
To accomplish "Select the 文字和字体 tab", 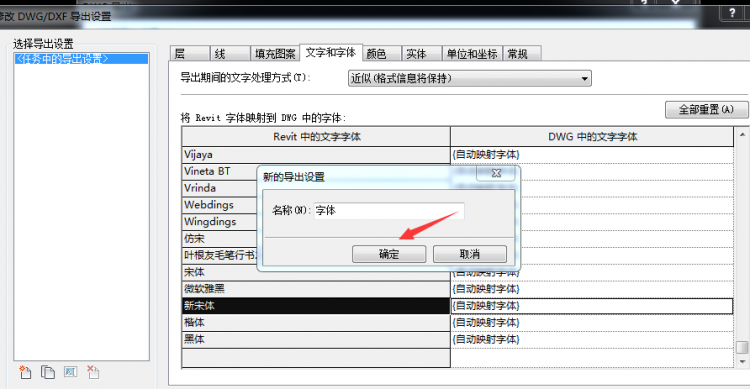I will point(331,53).
